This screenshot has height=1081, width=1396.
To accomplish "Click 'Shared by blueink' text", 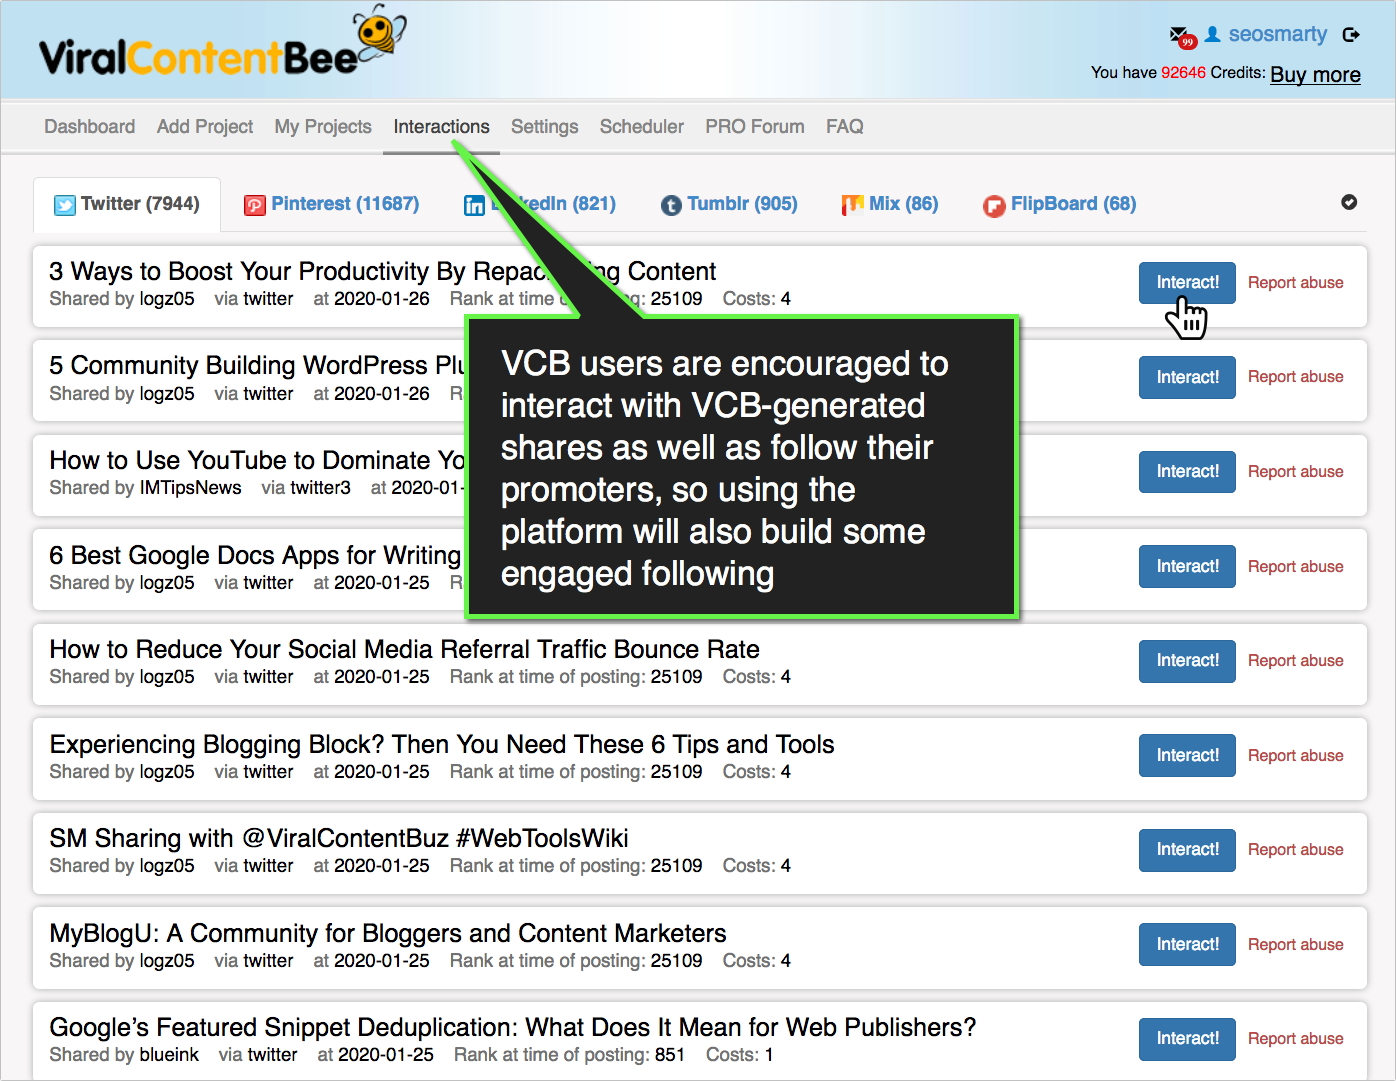I will [x=124, y=1055].
